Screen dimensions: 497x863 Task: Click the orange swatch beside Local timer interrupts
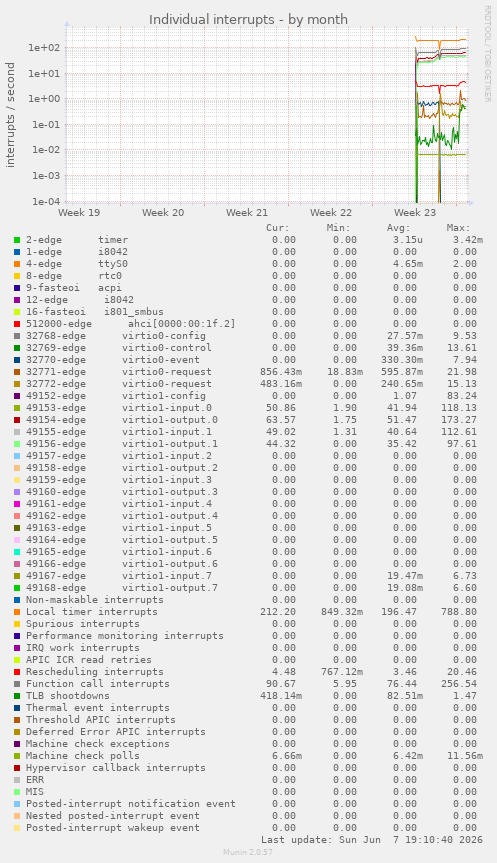pyautogui.click(x=17, y=612)
